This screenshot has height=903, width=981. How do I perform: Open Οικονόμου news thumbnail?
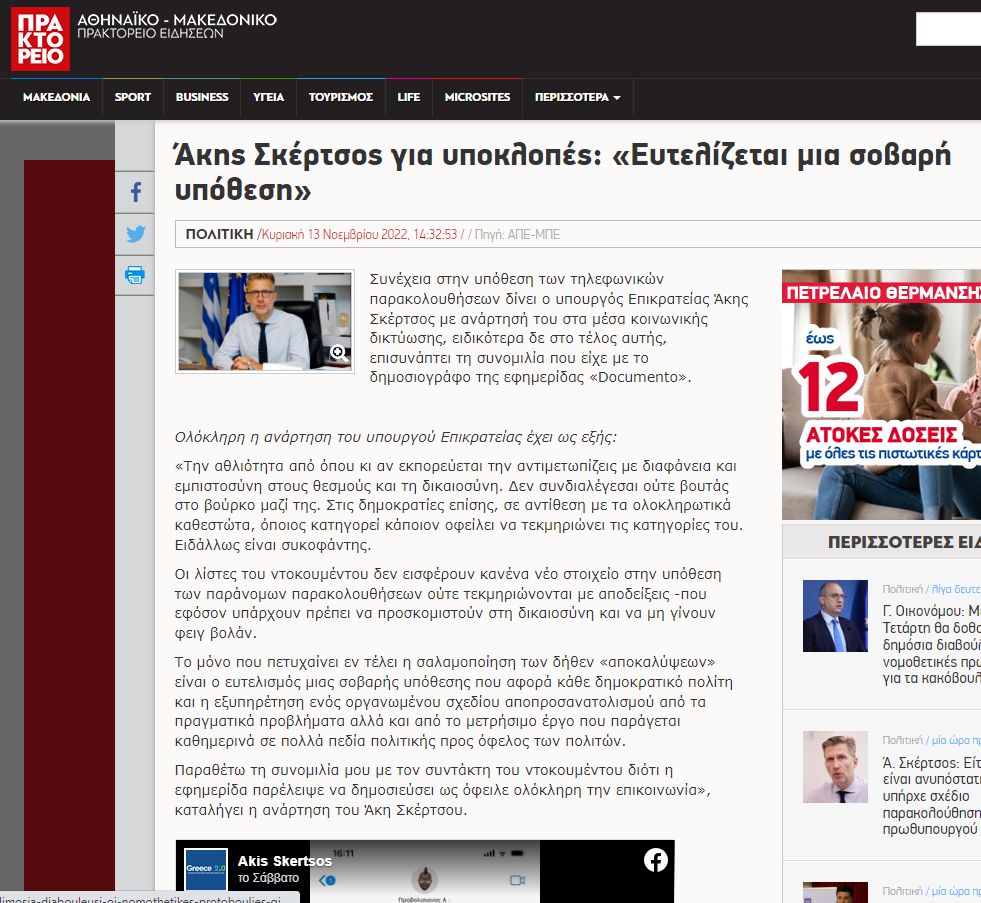pyautogui.click(x=835, y=616)
